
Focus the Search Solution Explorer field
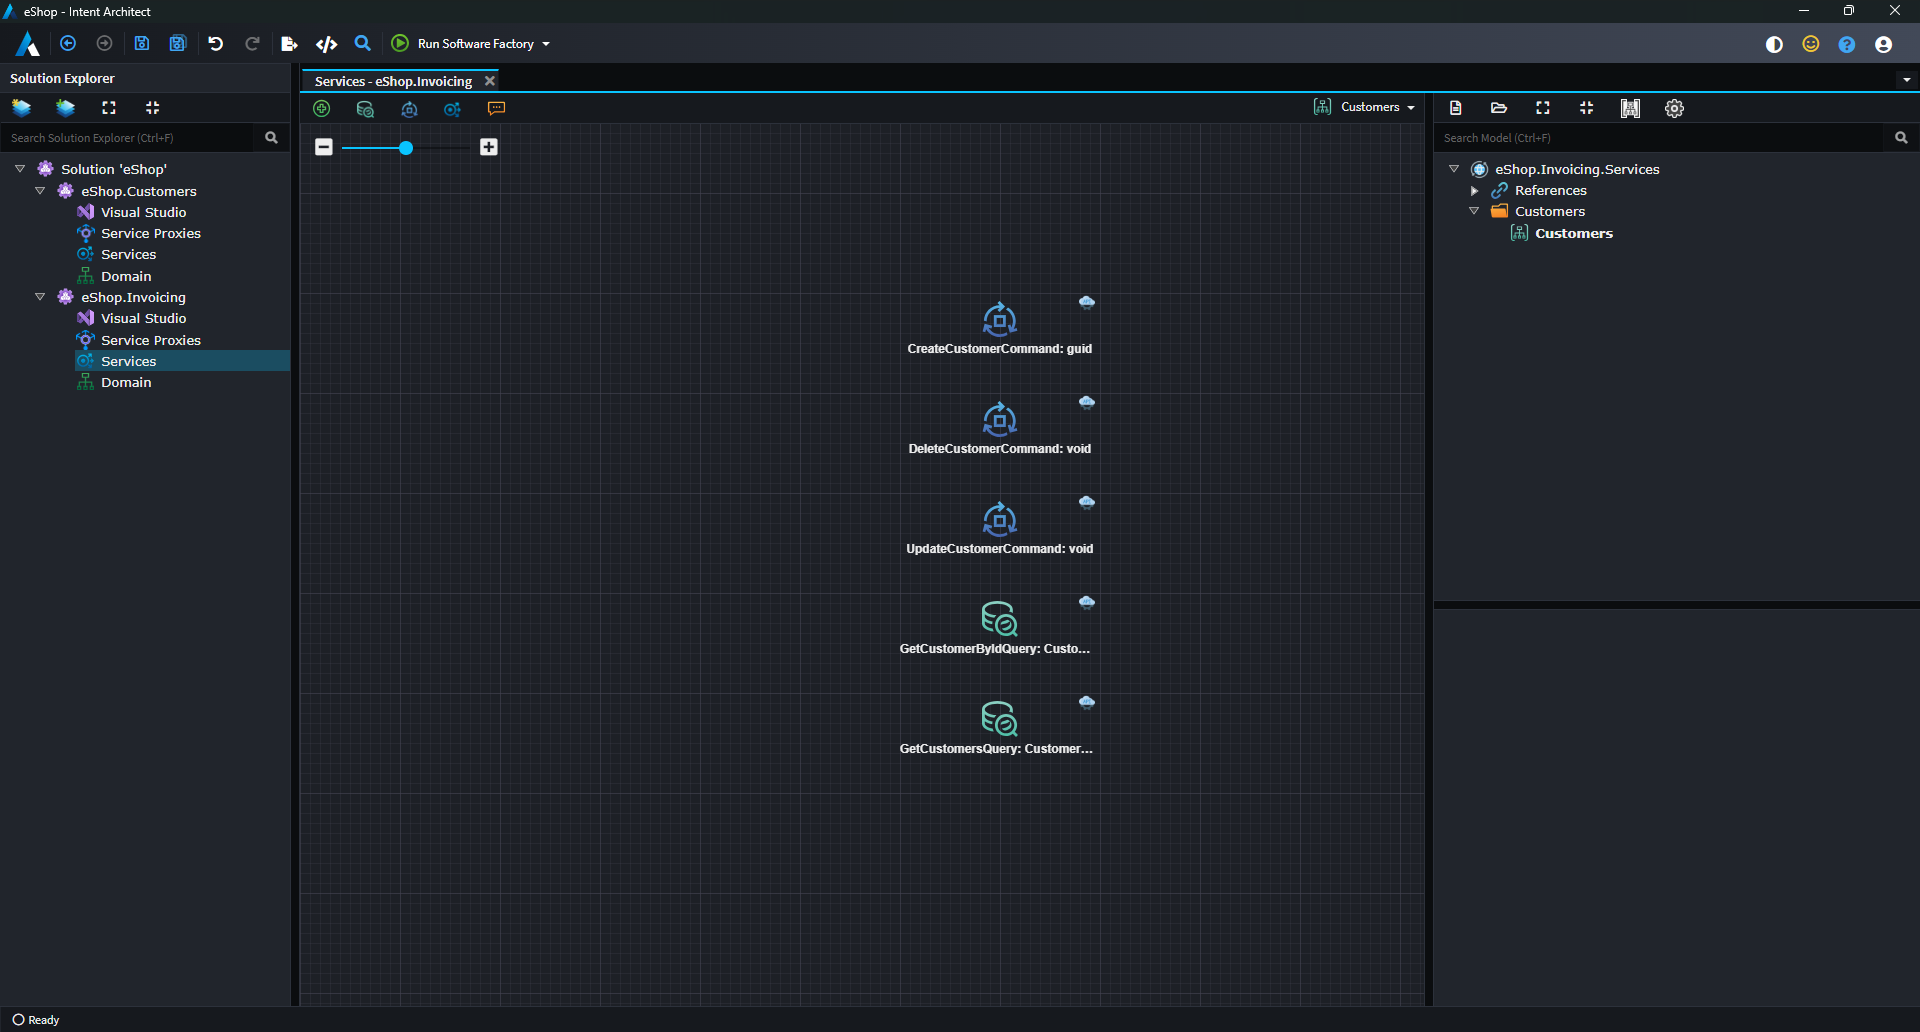128,138
